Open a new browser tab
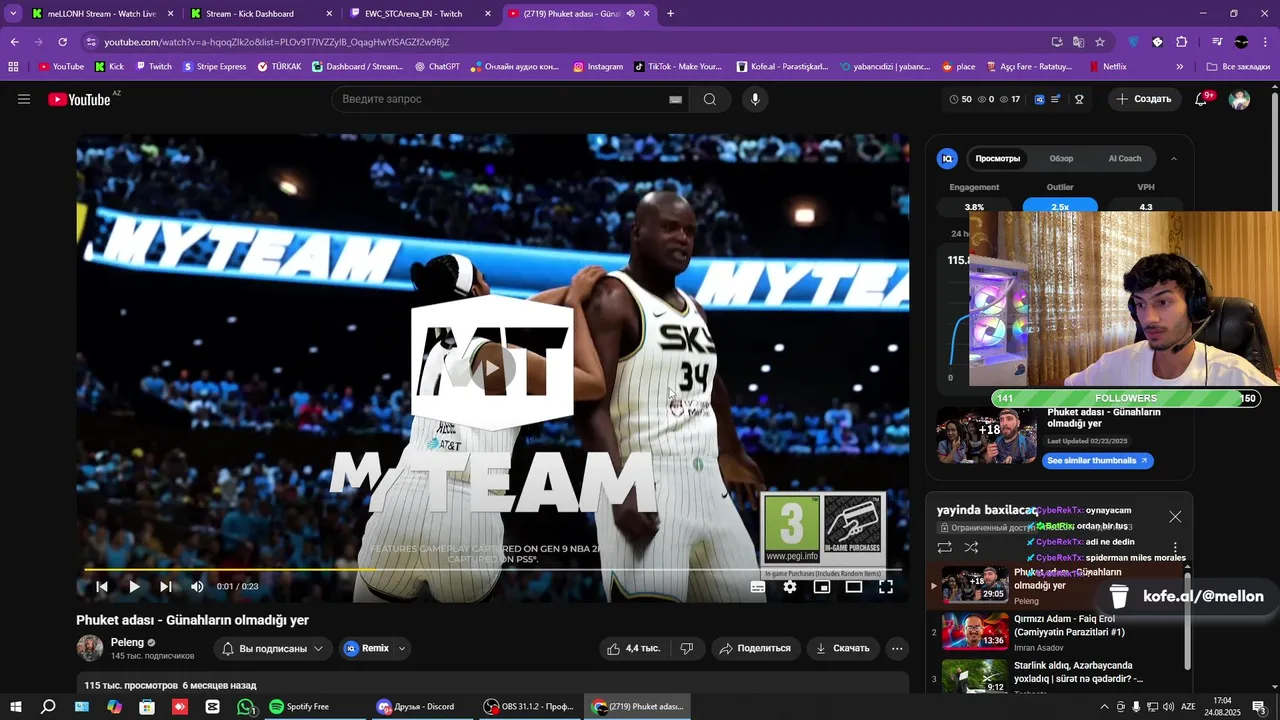 coord(670,14)
